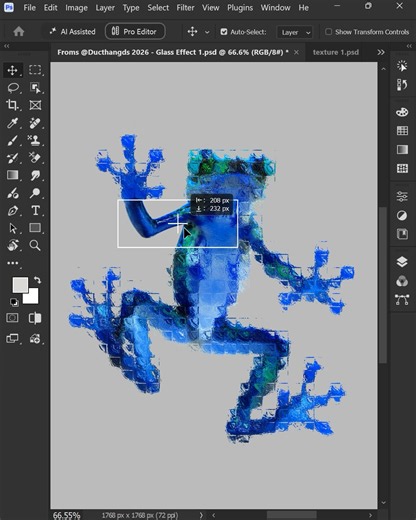Expand the Move tool preset picker
The width and height of the screenshot is (416, 520).
[x=207, y=32]
